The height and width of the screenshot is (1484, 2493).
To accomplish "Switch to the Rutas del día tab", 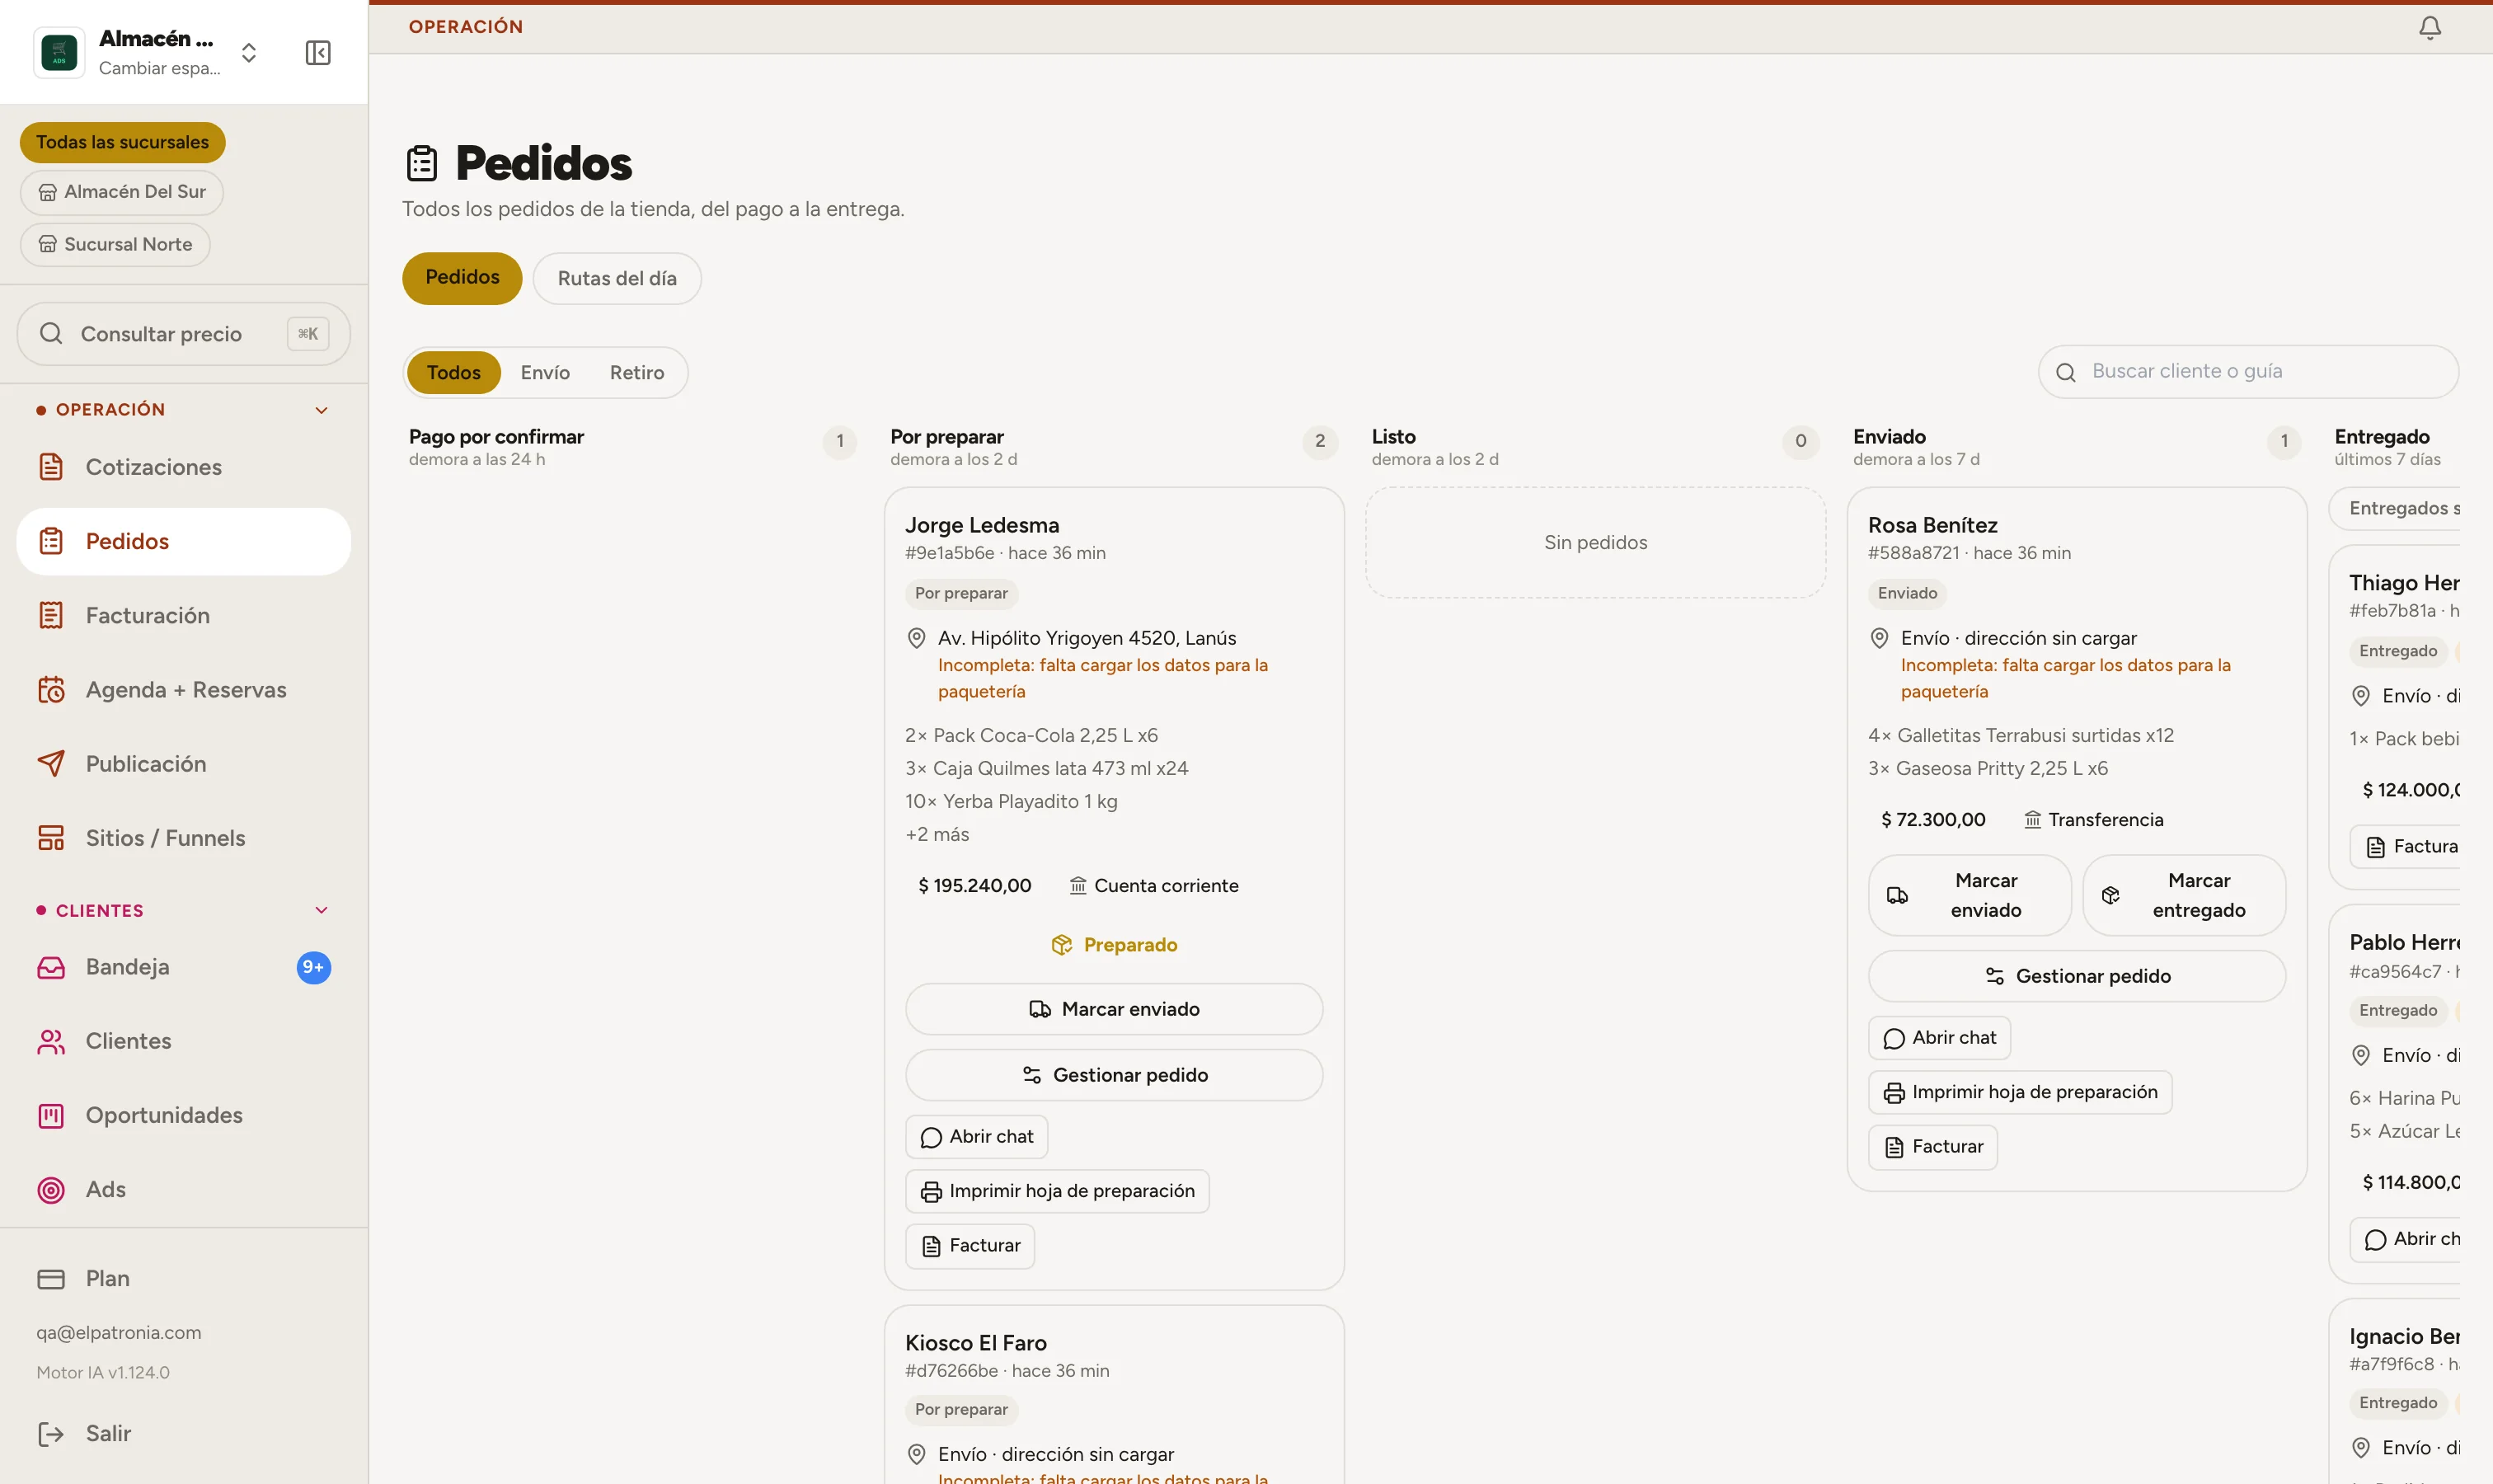I will 617,278.
